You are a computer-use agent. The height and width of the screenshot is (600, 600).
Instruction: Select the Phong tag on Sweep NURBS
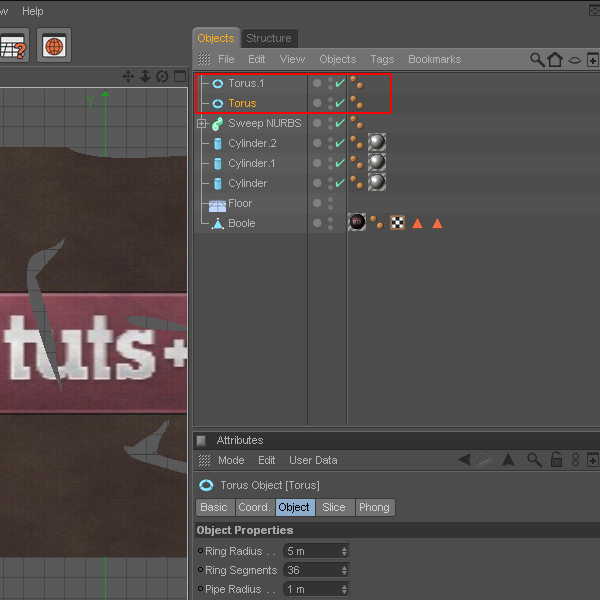(x=357, y=122)
